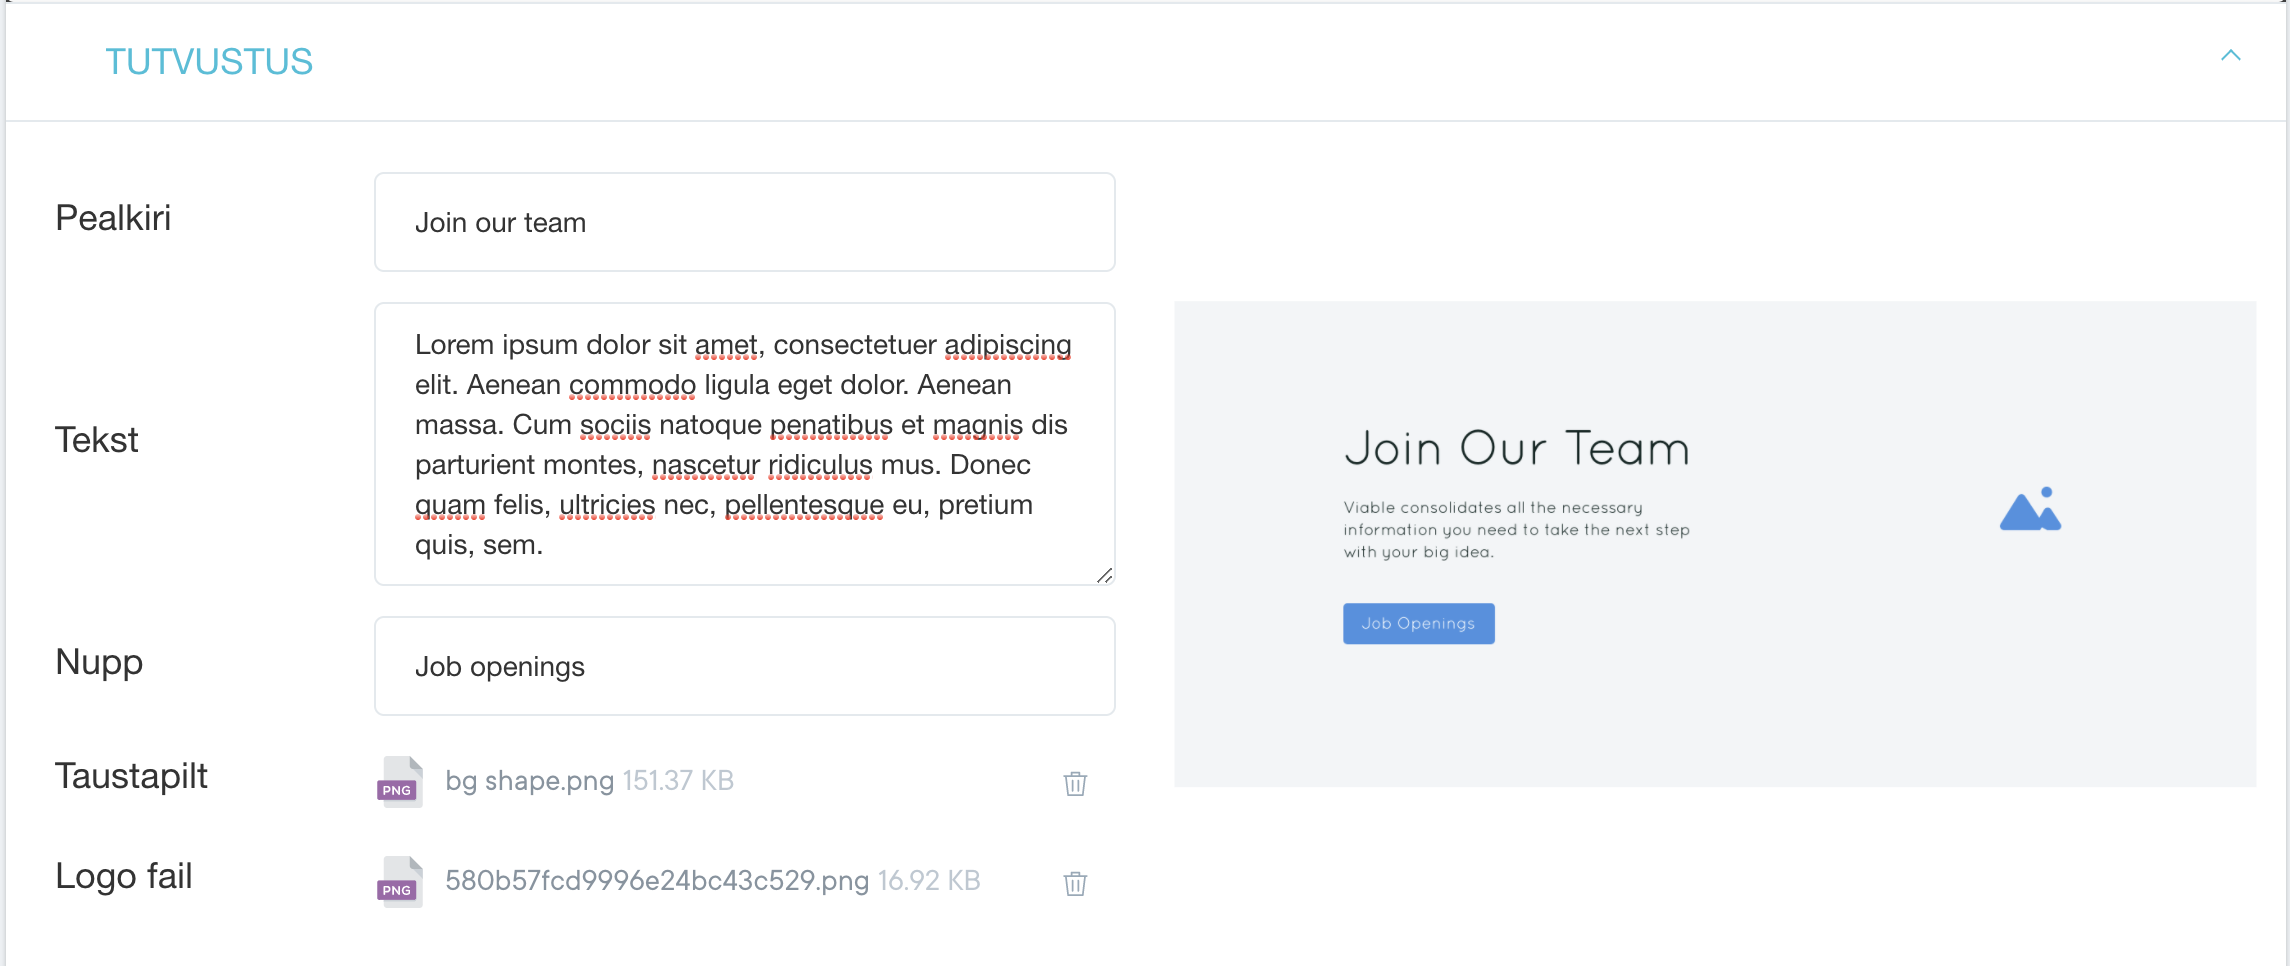The image size is (2290, 966).
Task: Delete the bg shape.png background file
Action: [1075, 783]
